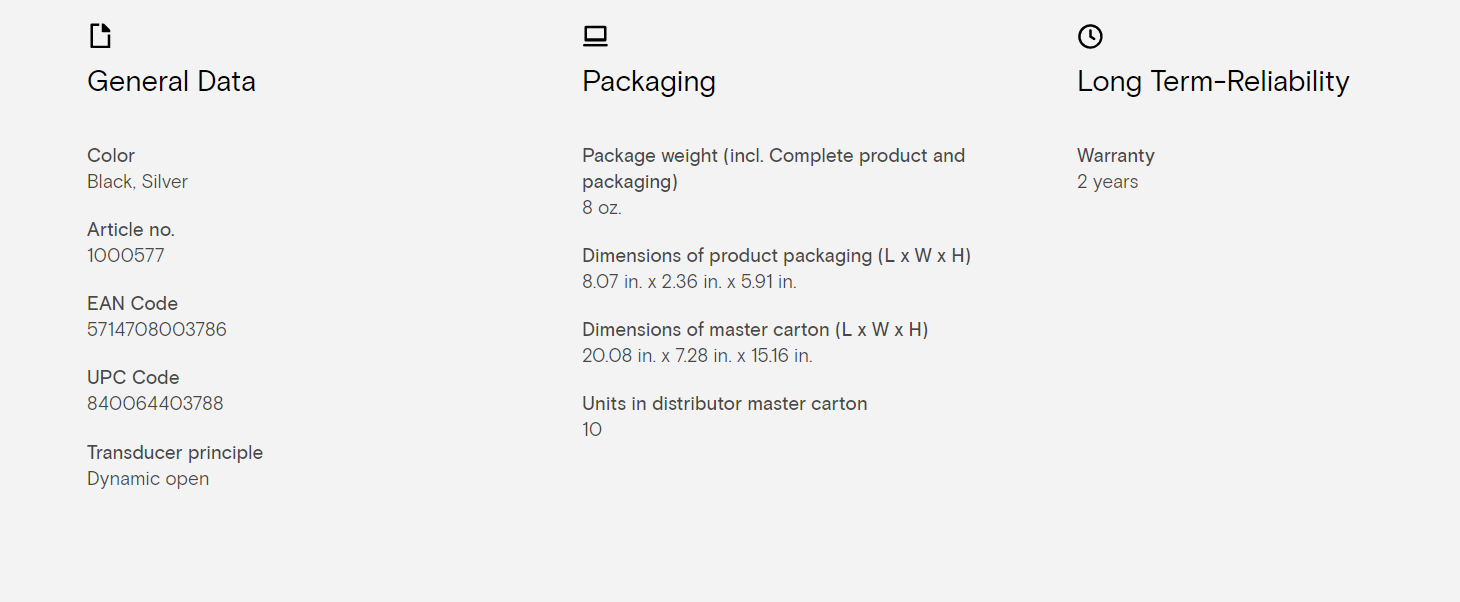1460x602 pixels.
Task: Select the General Data heading
Action: [x=171, y=81]
